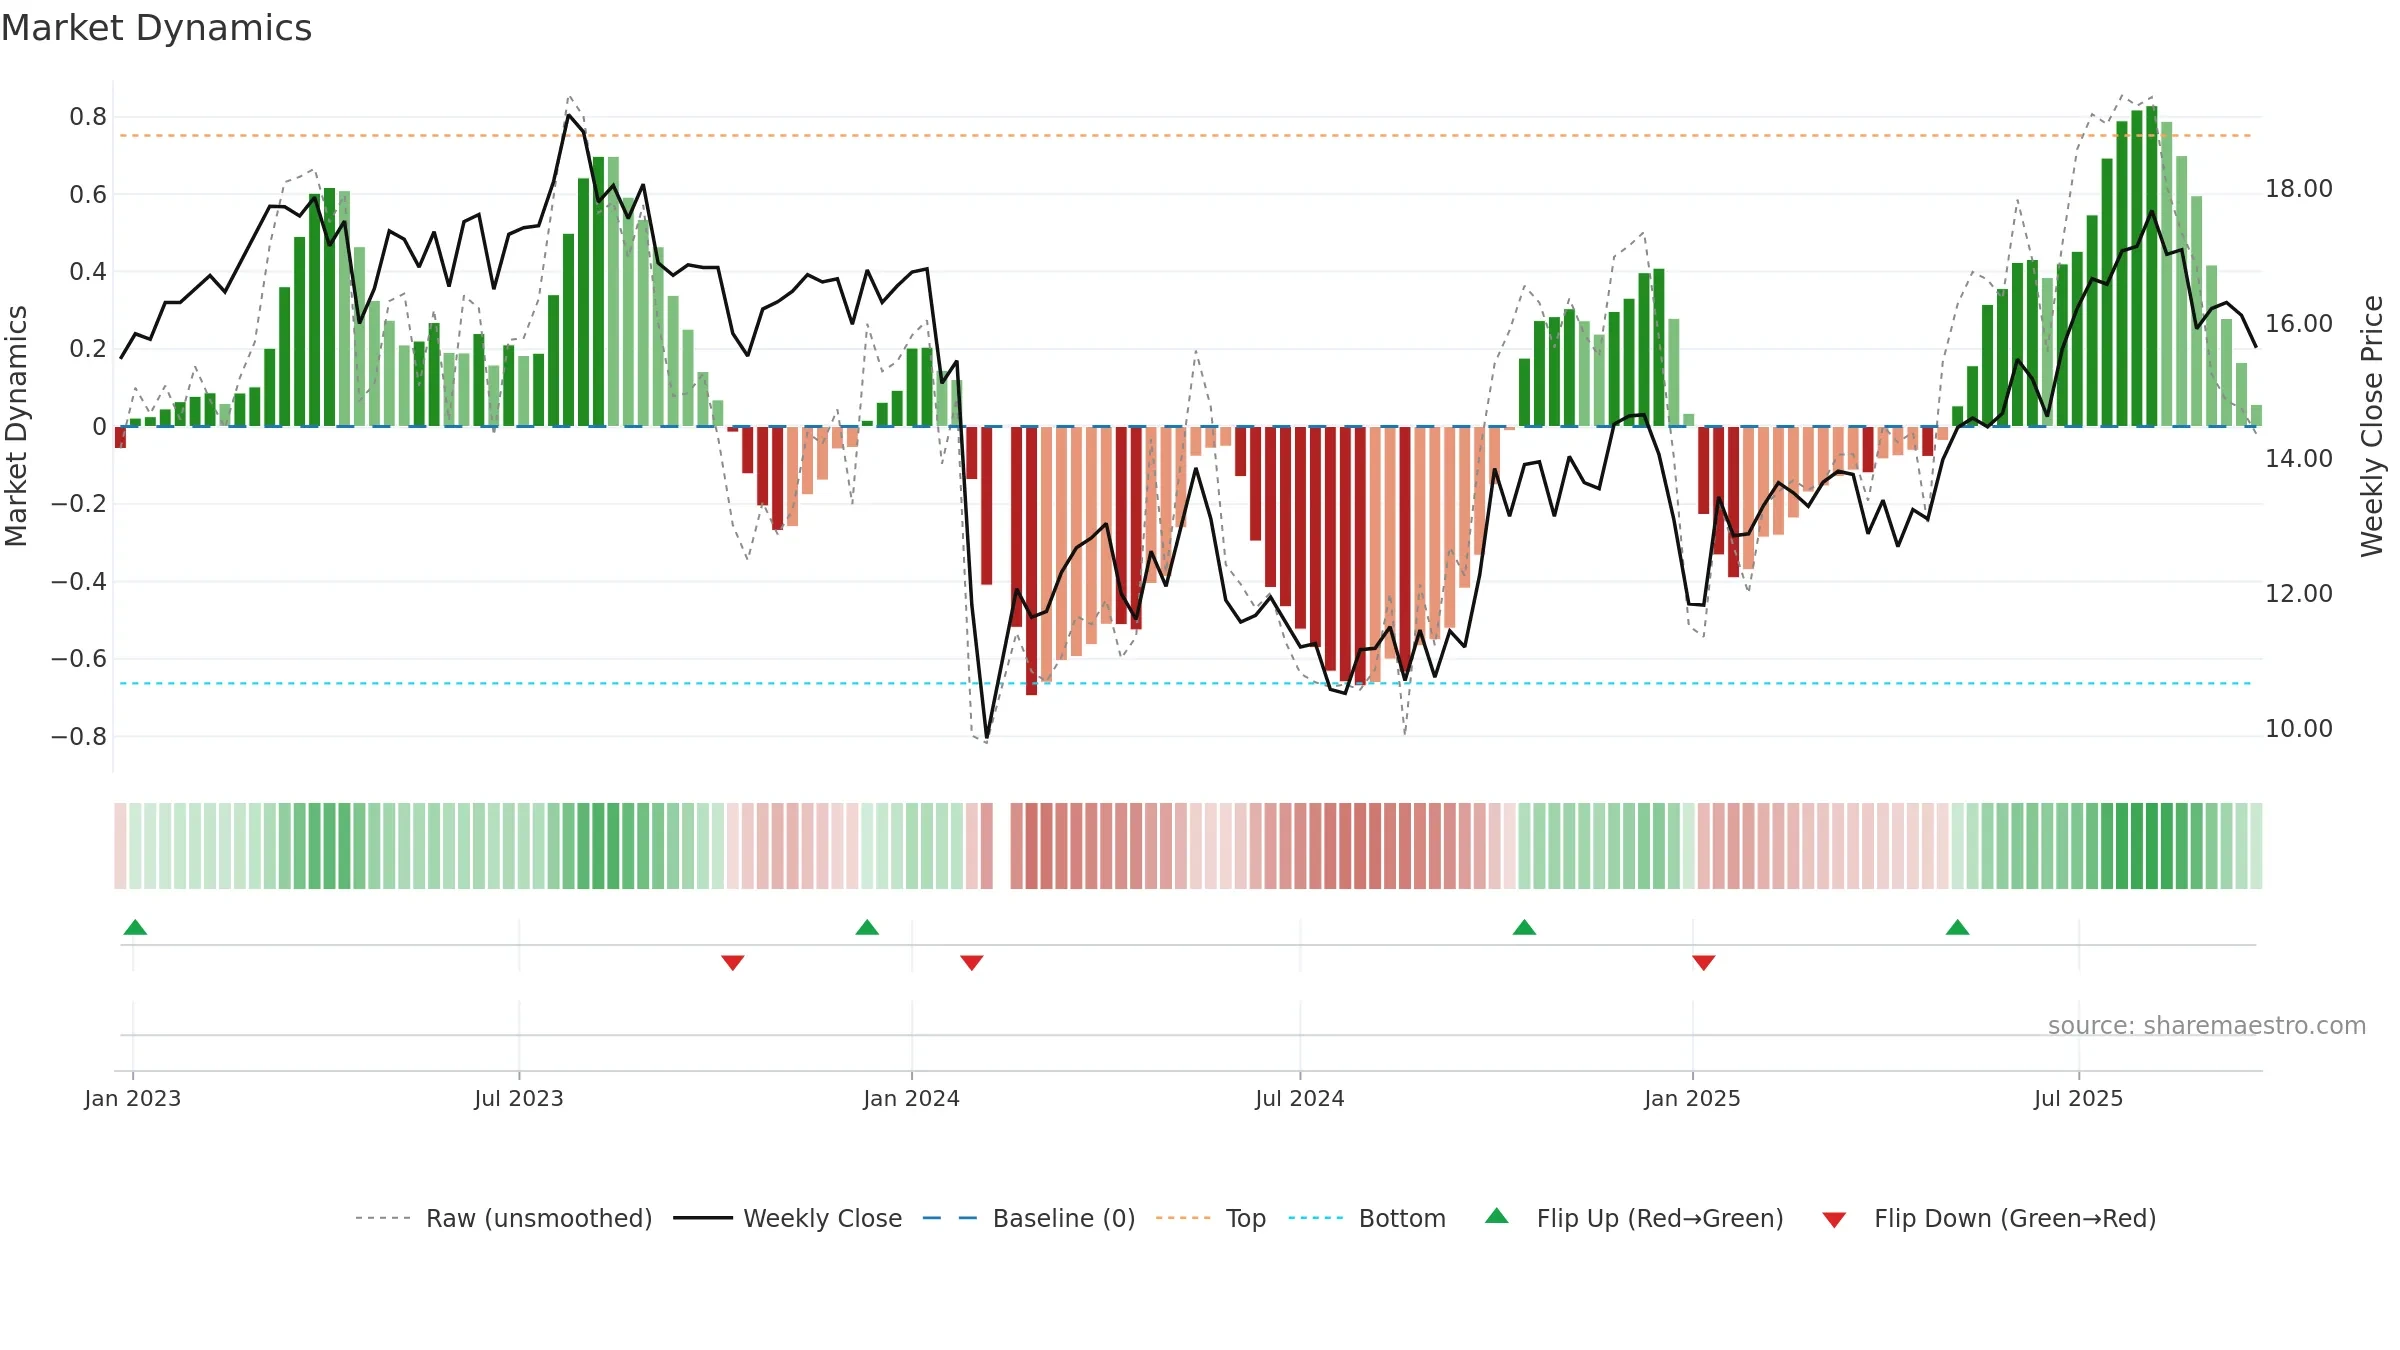Click the −0.6 left axis tick label

click(x=79, y=659)
